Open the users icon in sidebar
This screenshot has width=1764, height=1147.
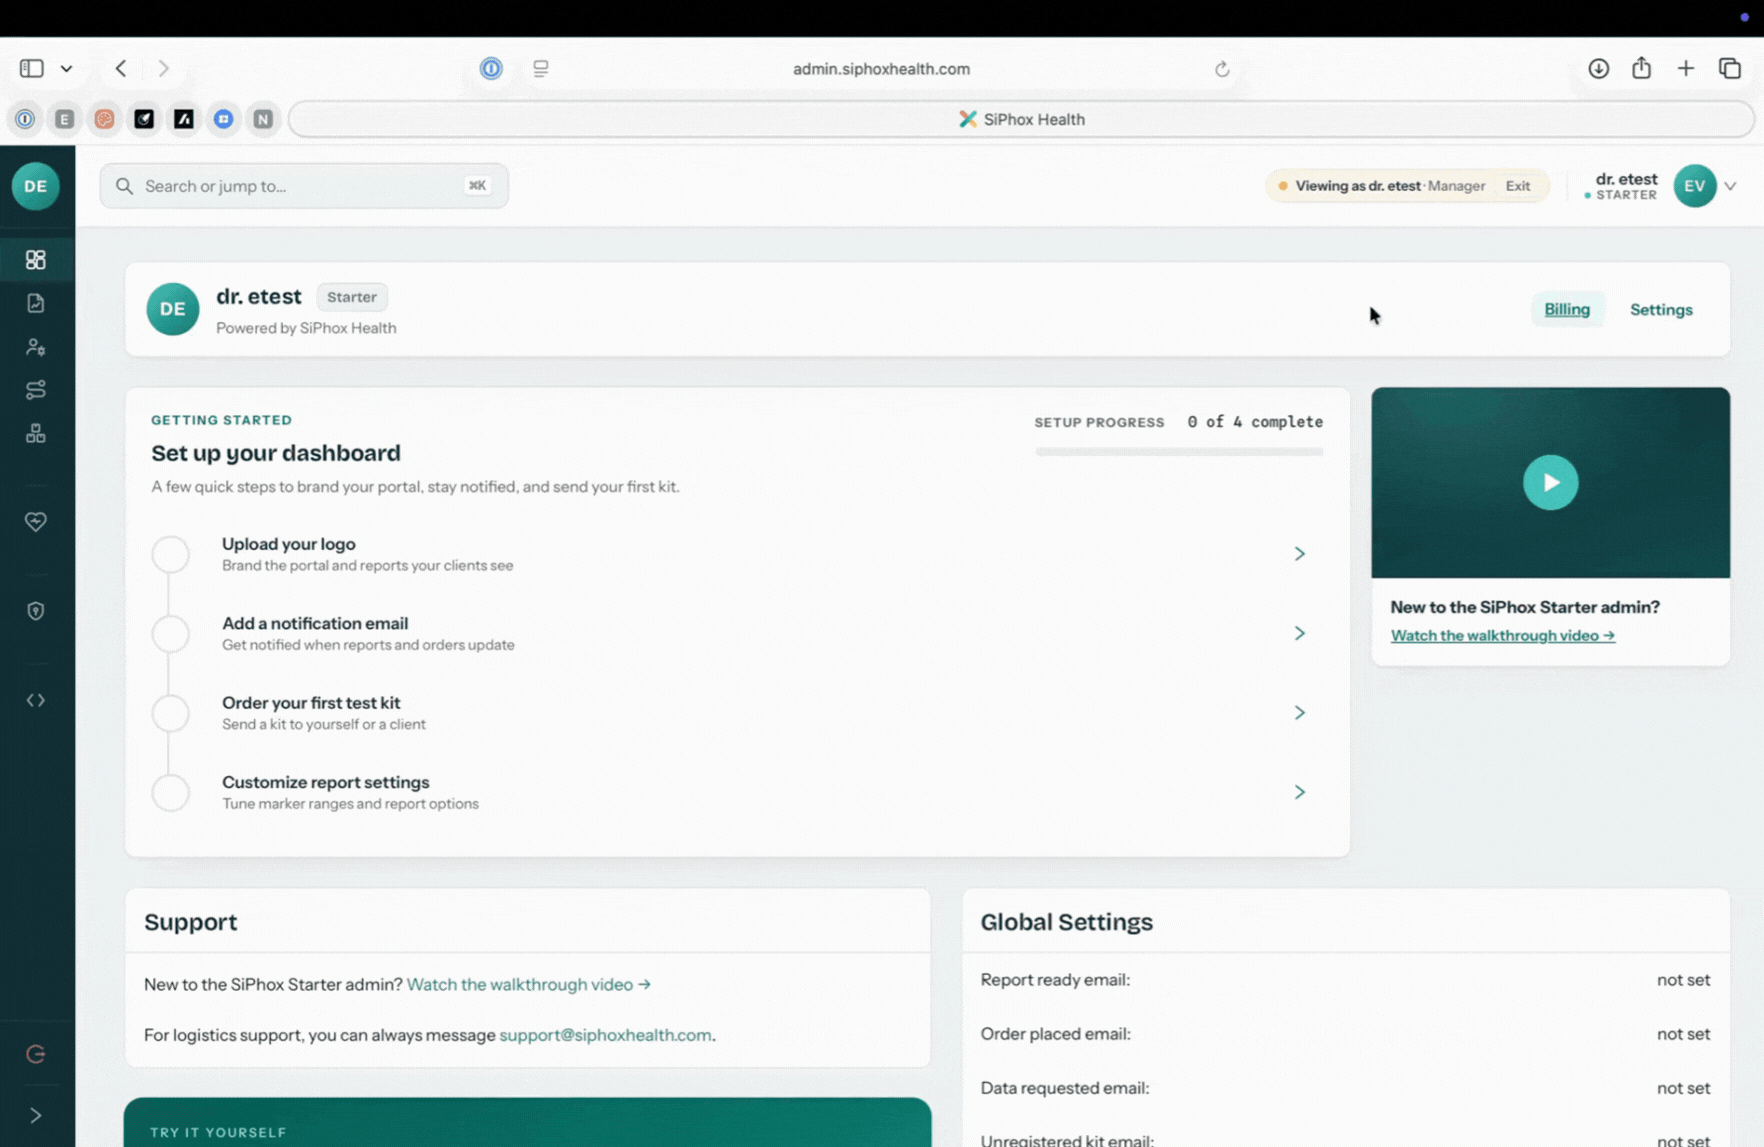click(36, 347)
